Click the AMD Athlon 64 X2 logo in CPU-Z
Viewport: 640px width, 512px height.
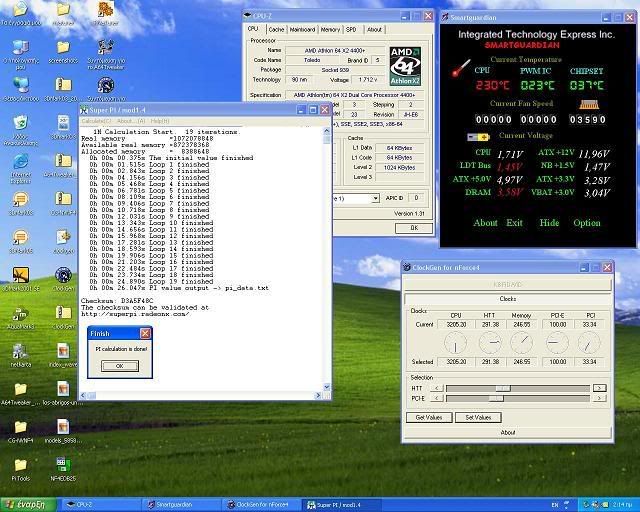click(405, 67)
